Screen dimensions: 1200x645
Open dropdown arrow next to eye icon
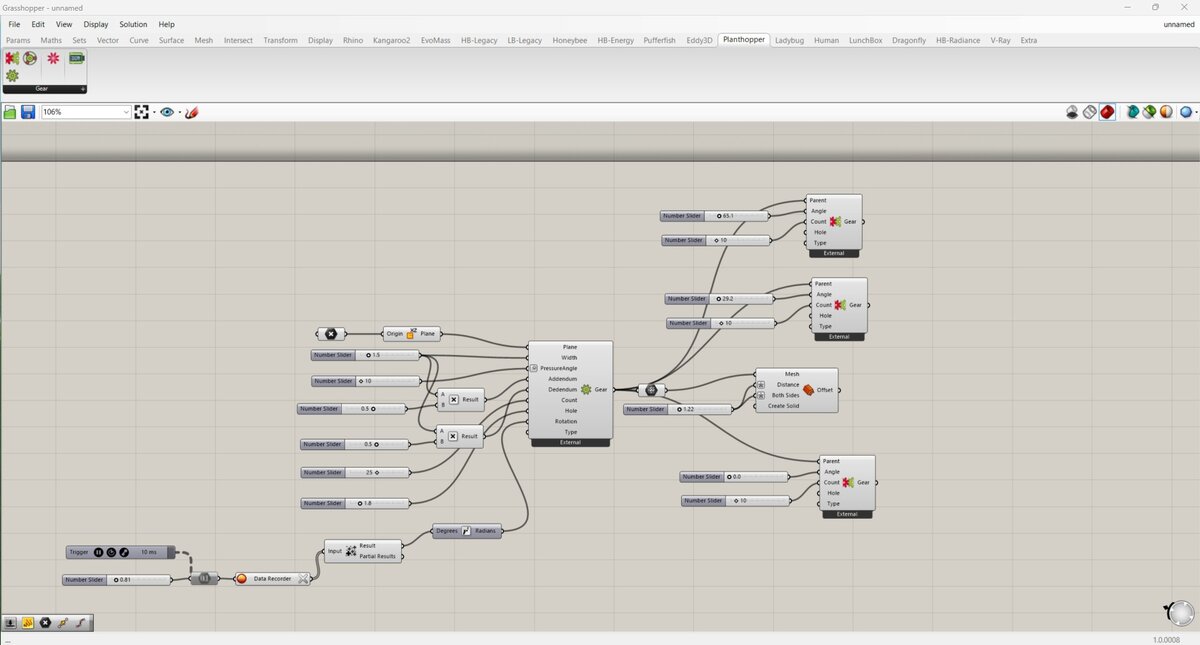180,112
